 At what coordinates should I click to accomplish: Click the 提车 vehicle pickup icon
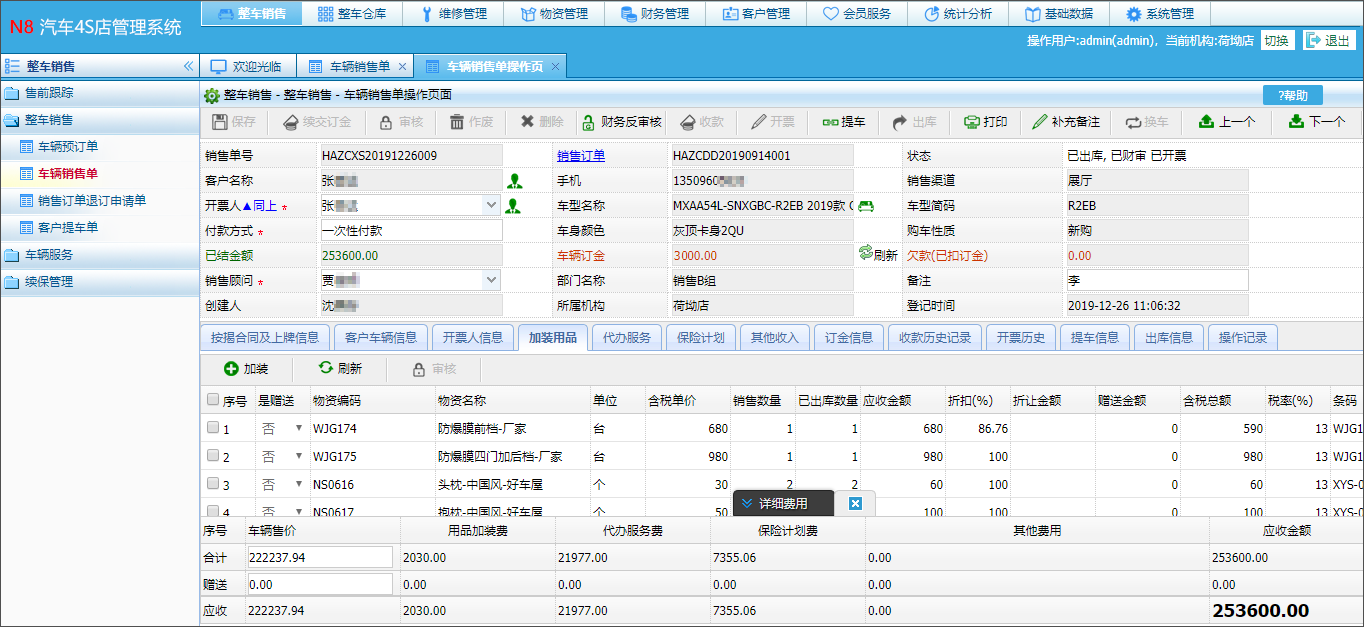[845, 123]
